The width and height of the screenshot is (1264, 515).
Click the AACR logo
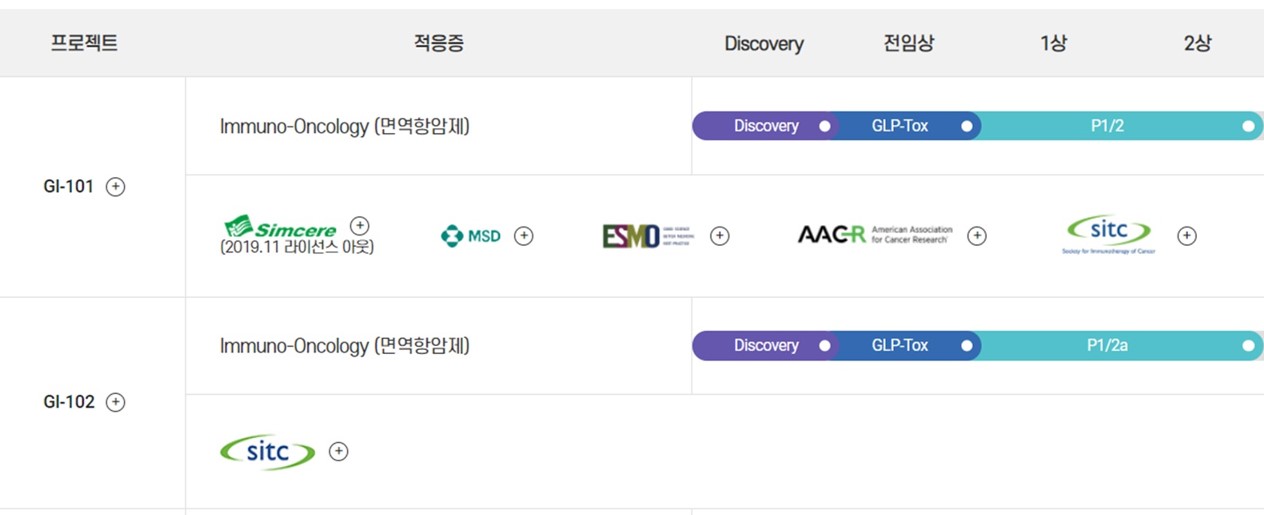pyautogui.click(x=875, y=235)
